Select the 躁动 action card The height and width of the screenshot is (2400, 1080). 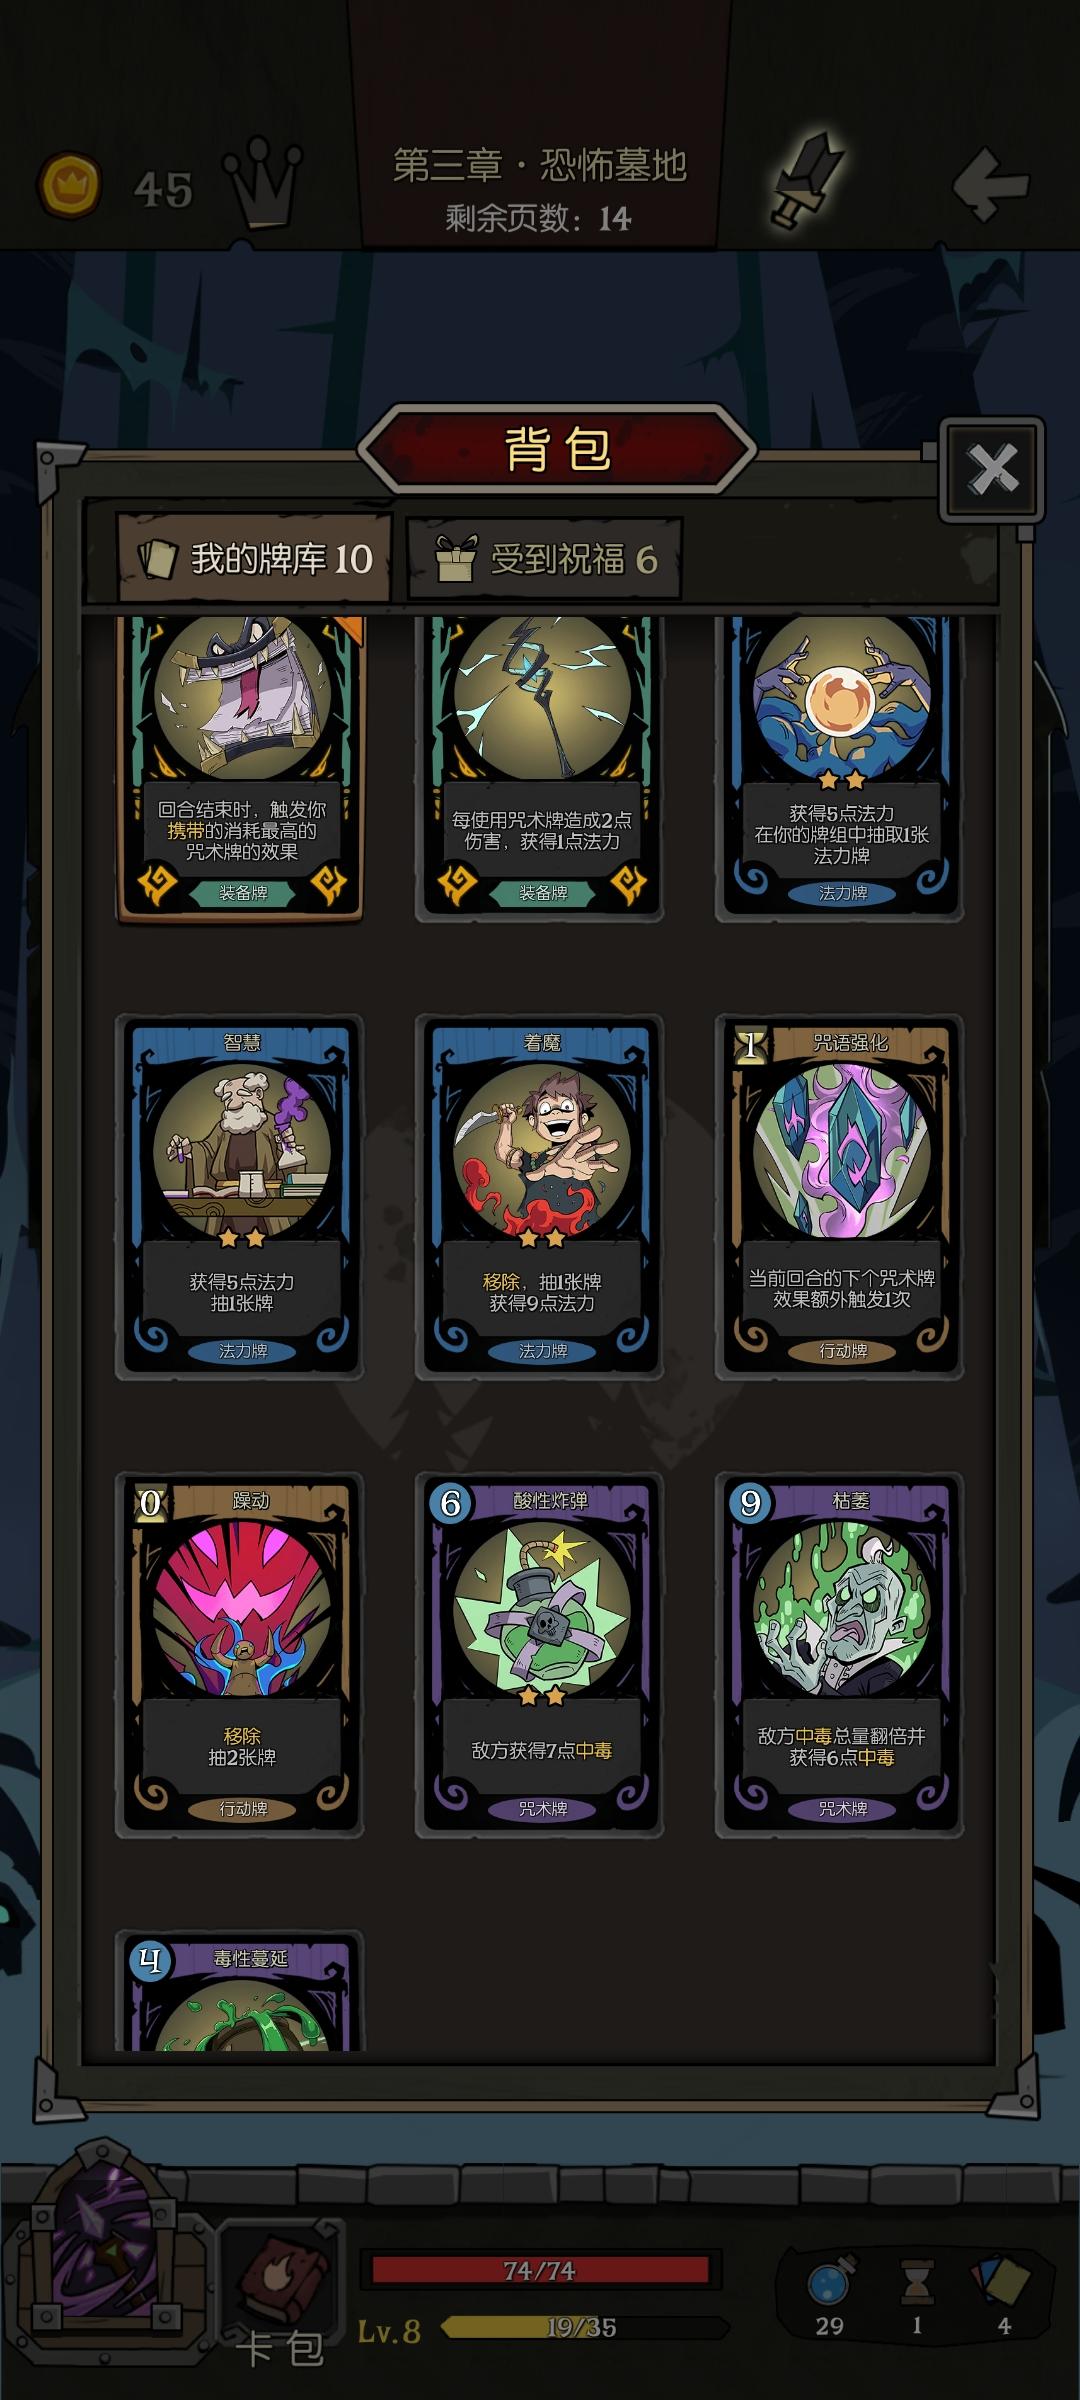tap(240, 1656)
